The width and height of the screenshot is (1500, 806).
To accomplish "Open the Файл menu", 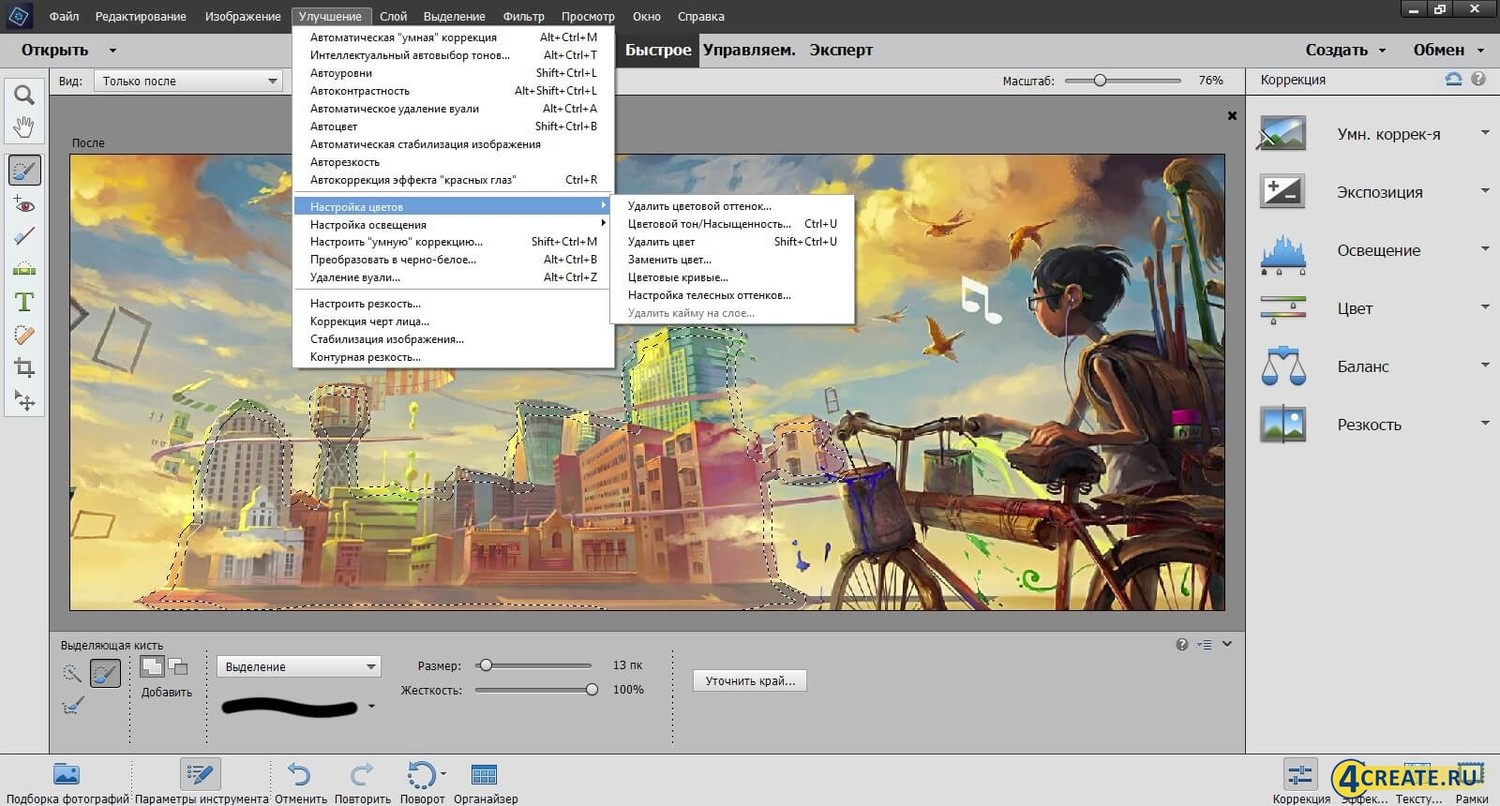I will pos(64,17).
